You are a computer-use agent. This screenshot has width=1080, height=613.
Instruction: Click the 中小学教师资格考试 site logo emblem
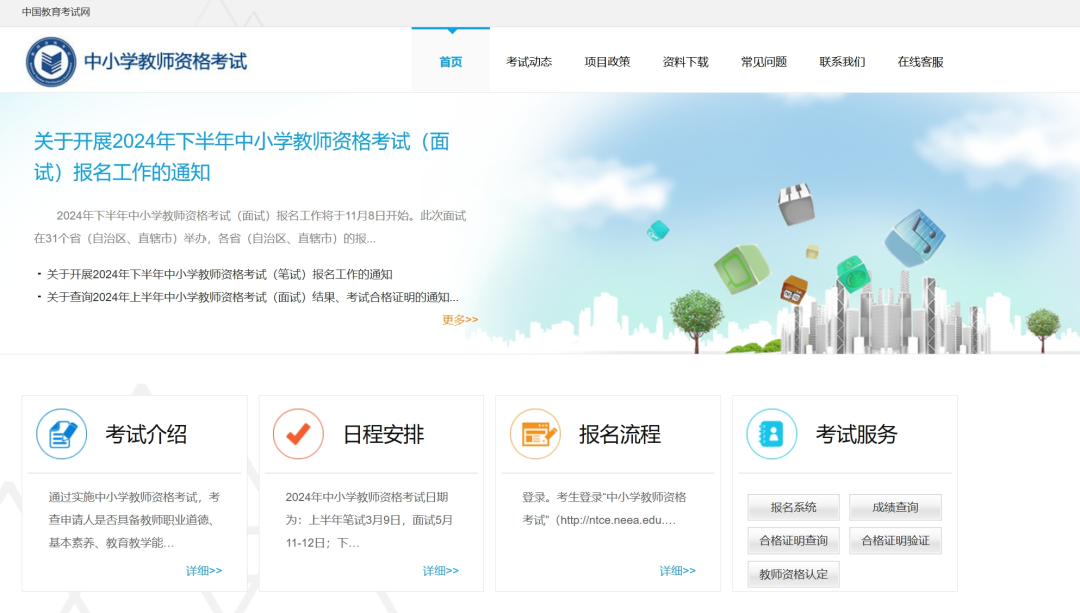pos(51,62)
